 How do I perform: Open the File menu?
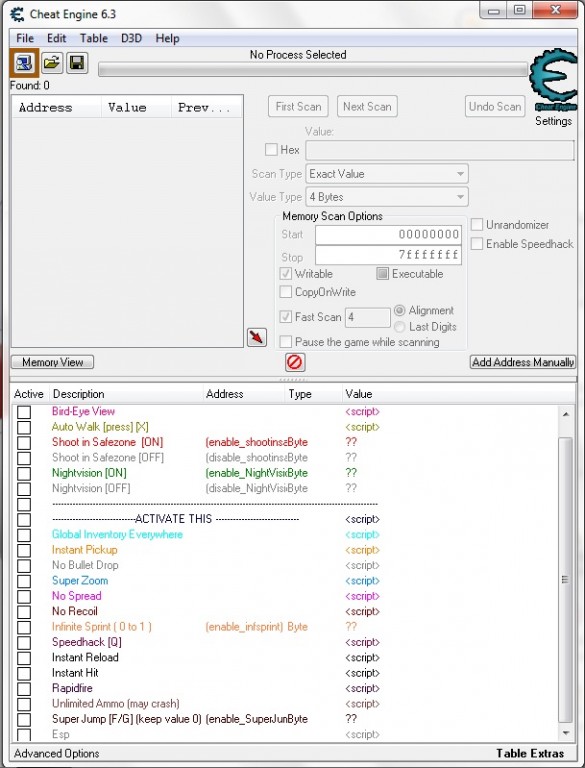(25, 38)
